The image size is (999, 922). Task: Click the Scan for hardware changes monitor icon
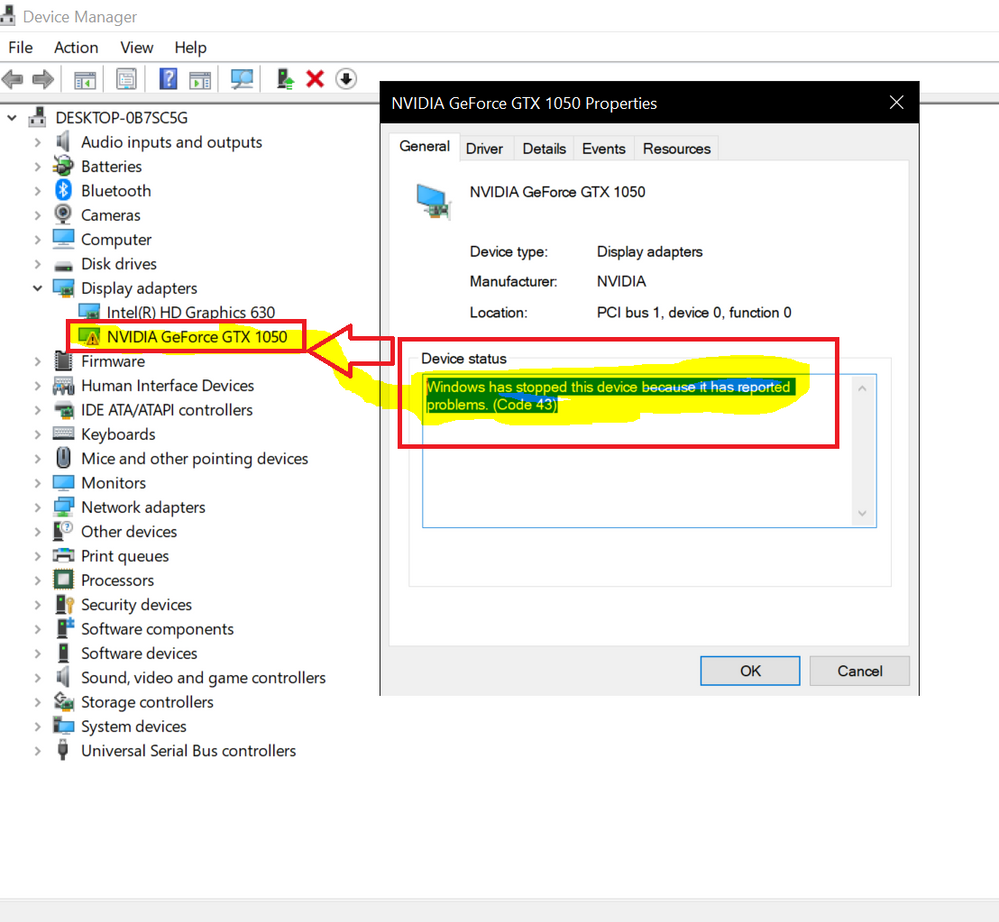241,79
